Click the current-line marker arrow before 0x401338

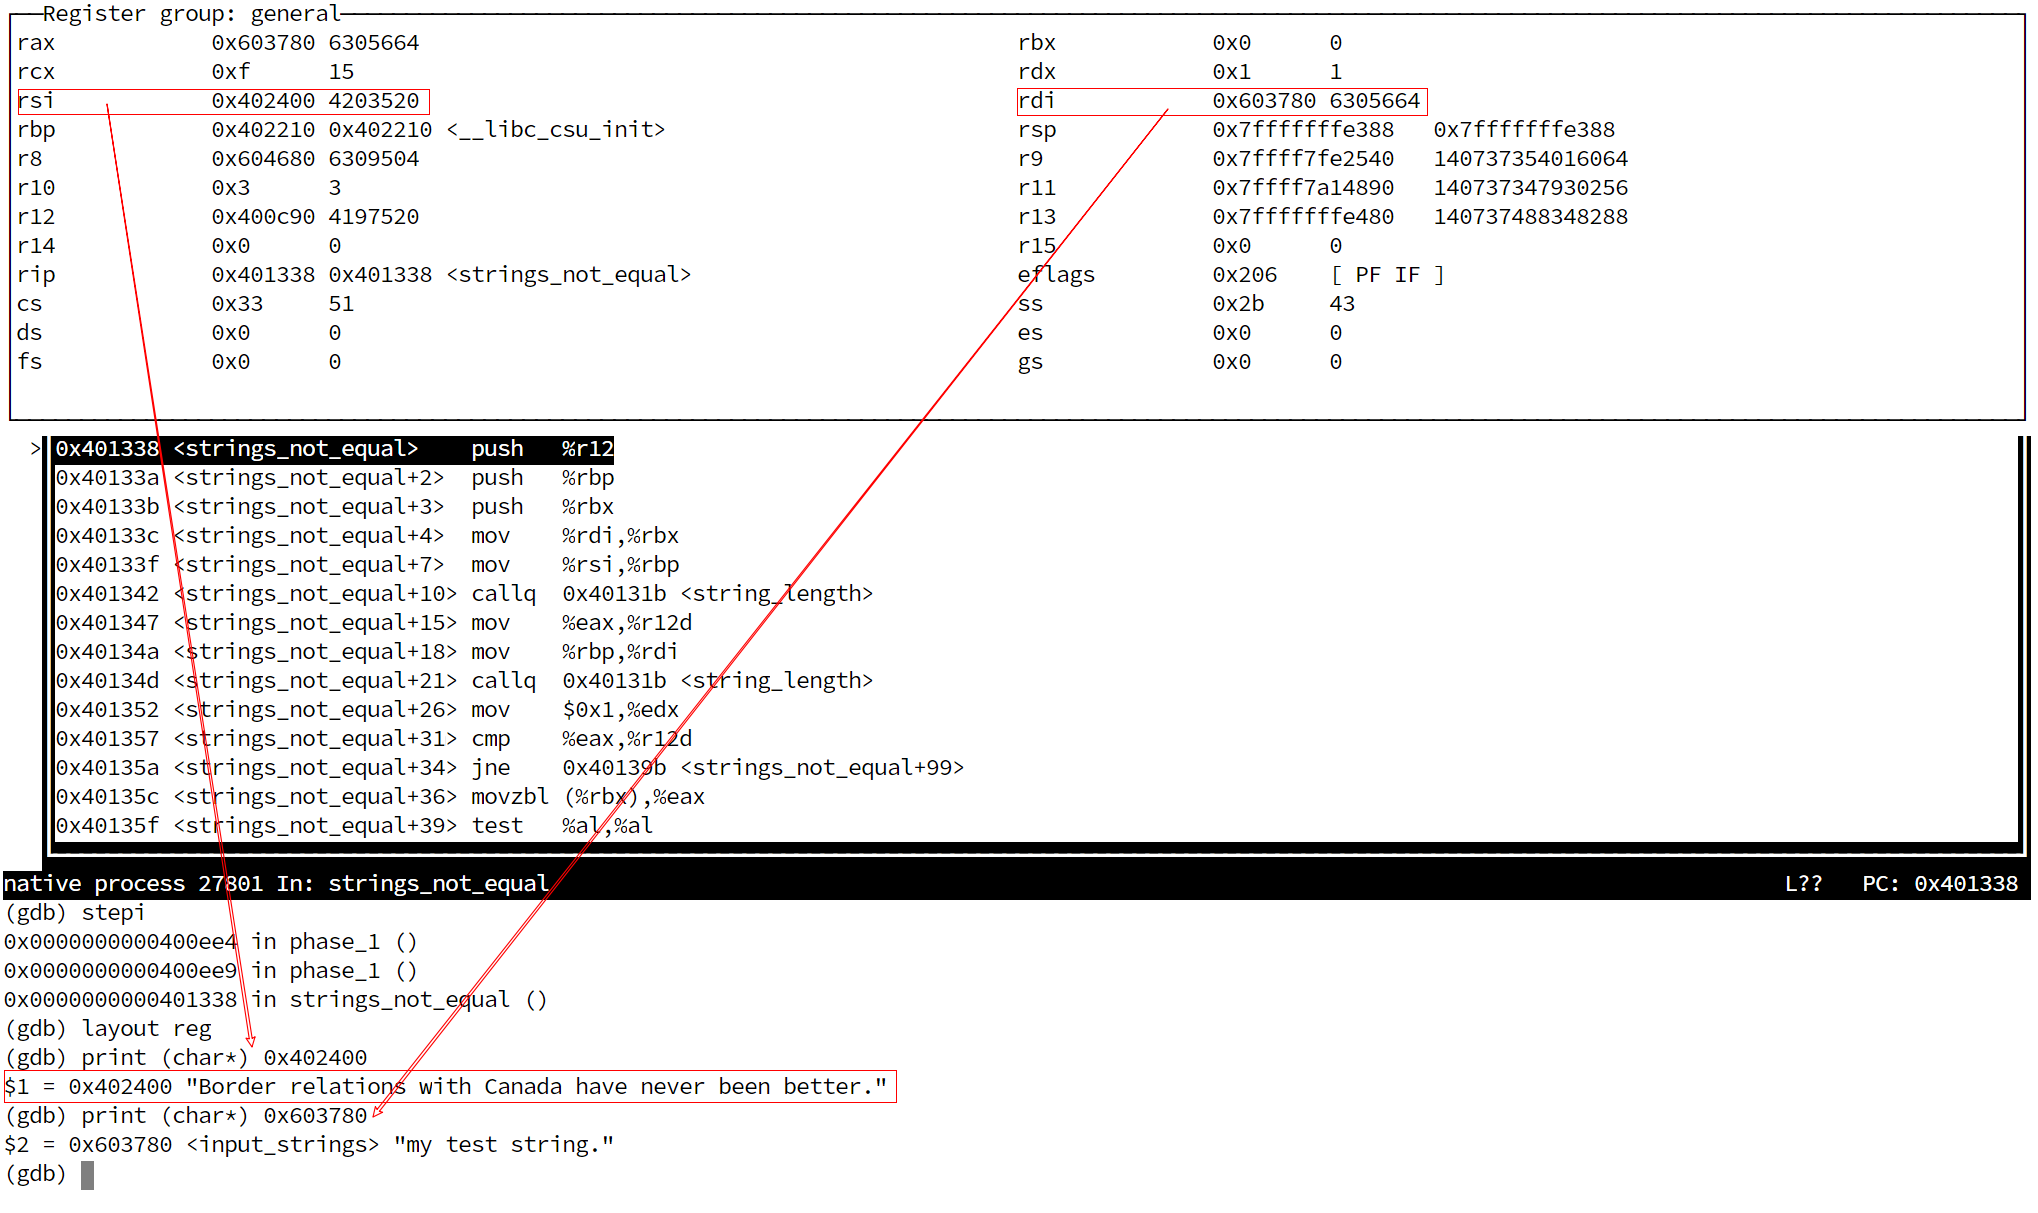coord(33,448)
